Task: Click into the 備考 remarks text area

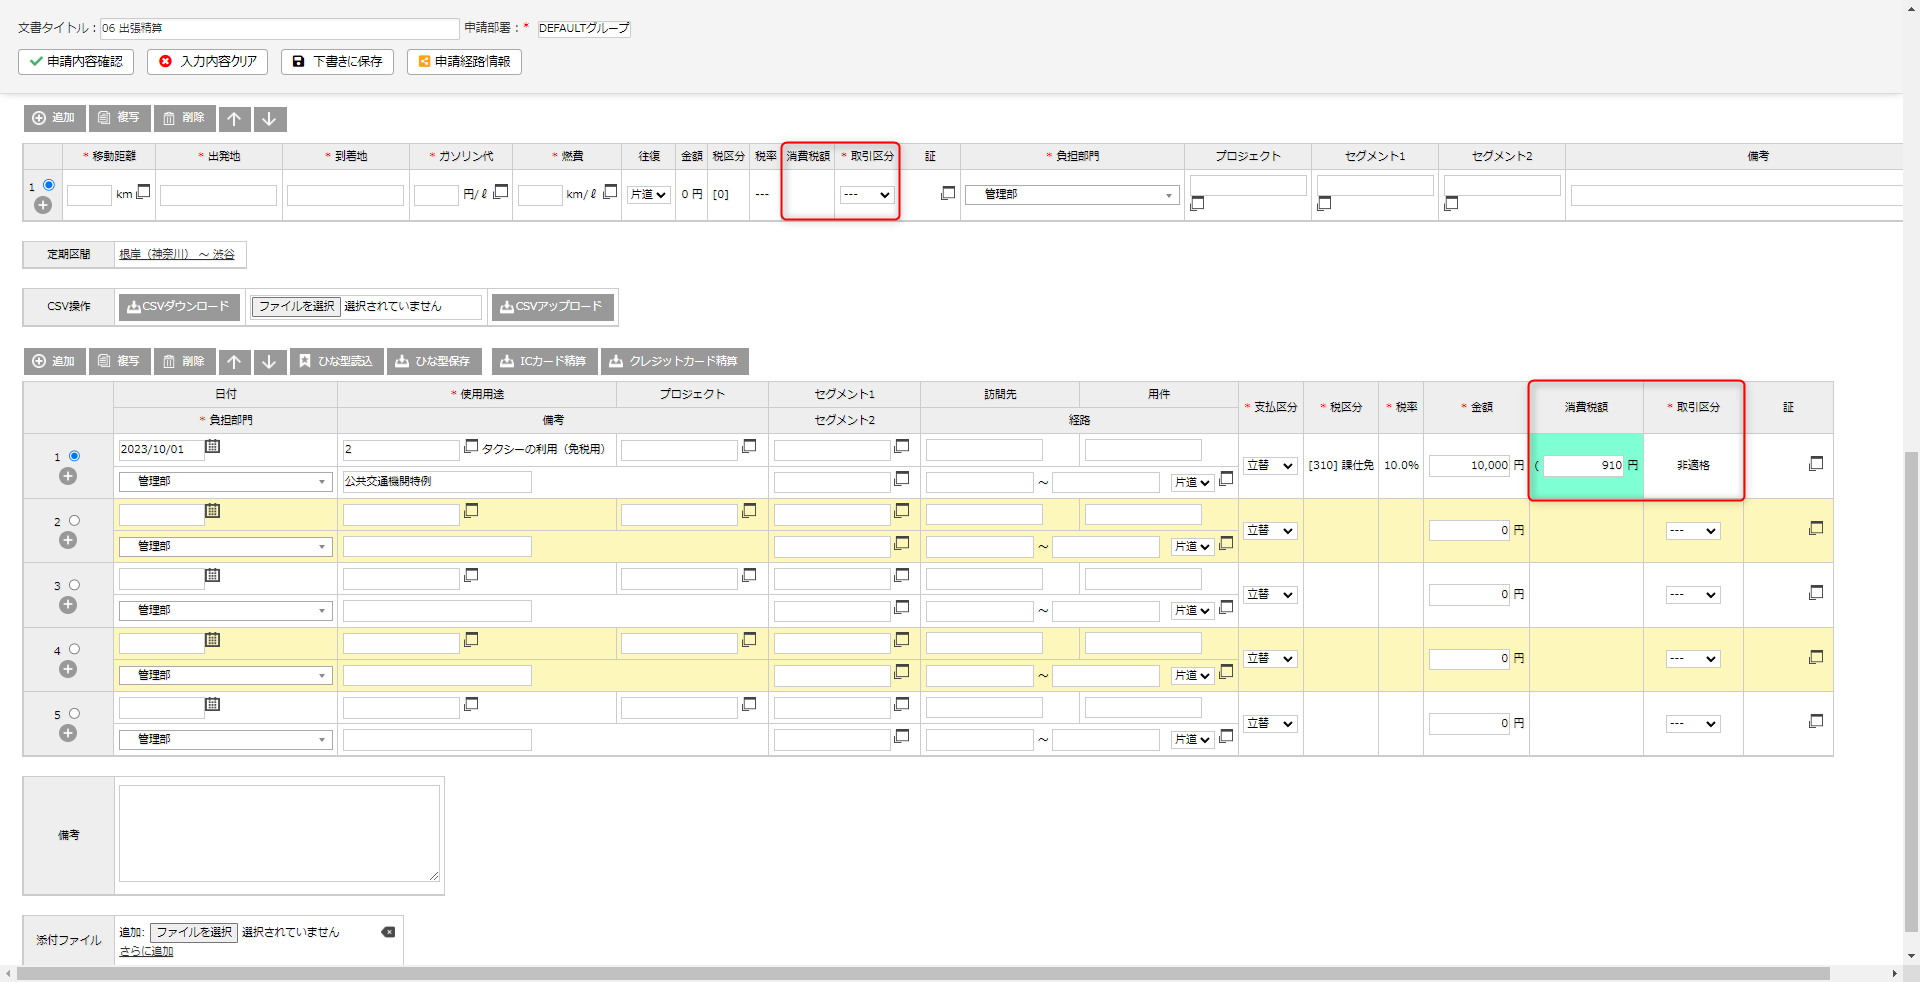Action: tap(279, 833)
